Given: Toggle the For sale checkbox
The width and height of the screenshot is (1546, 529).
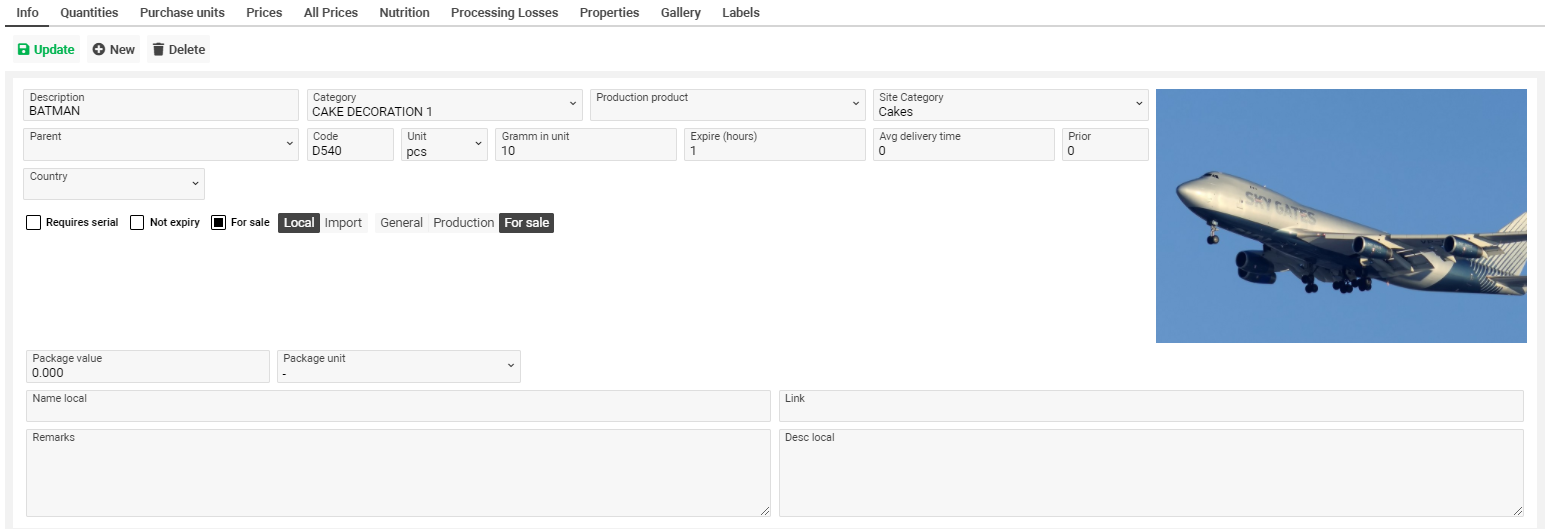Looking at the screenshot, I should [x=219, y=223].
